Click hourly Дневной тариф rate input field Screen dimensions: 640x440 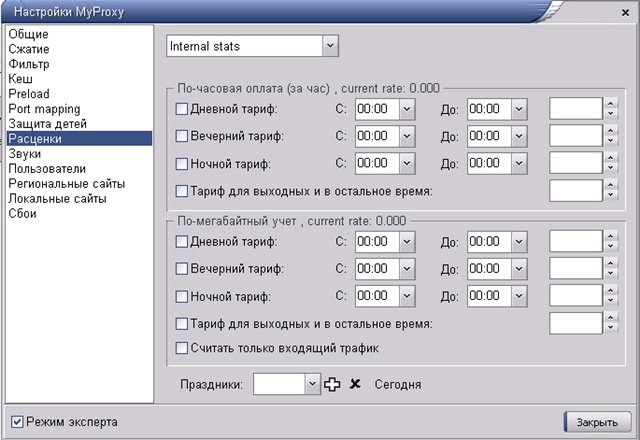pos(576,109)
